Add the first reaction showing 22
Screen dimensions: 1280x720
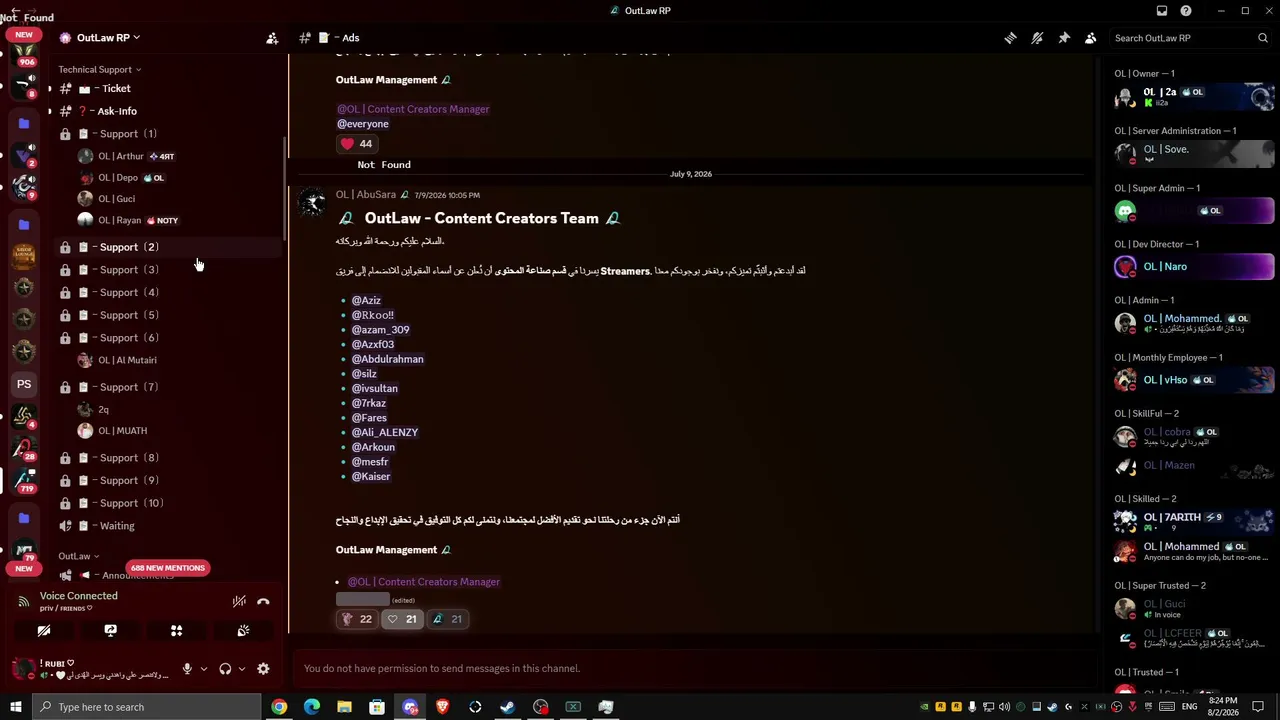pyautogui.click(x=356, y=619)
